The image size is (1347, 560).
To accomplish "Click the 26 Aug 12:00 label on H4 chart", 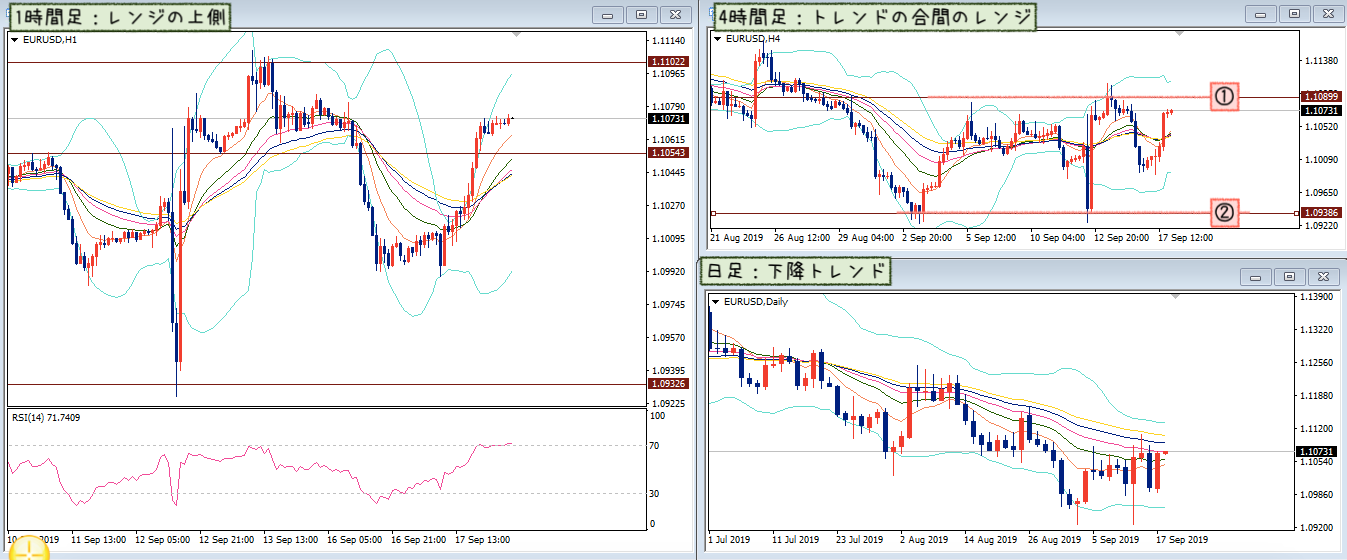I will click(800, 238).
